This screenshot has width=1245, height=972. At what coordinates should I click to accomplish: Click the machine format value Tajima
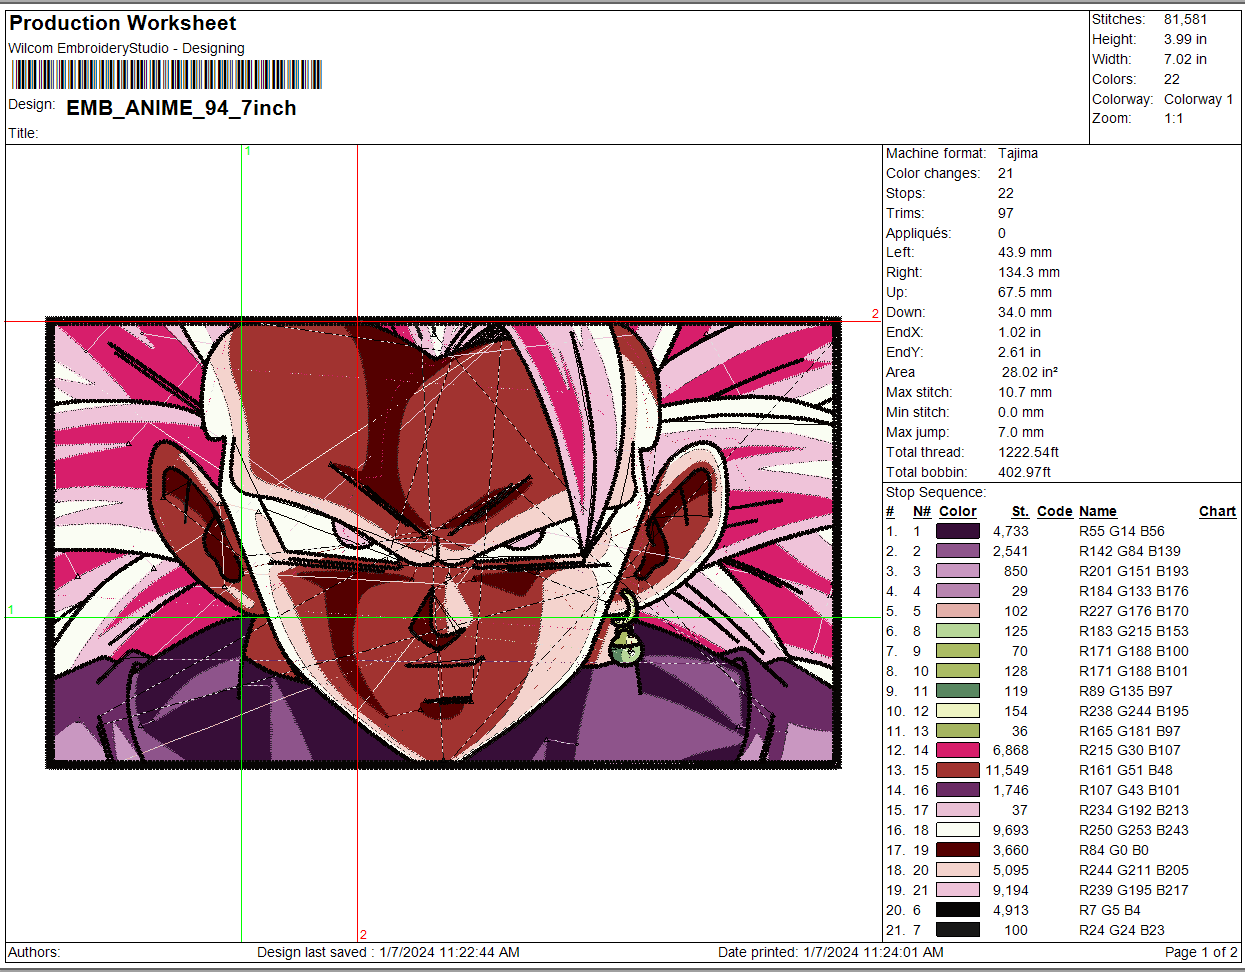[x=1018, y=153]
